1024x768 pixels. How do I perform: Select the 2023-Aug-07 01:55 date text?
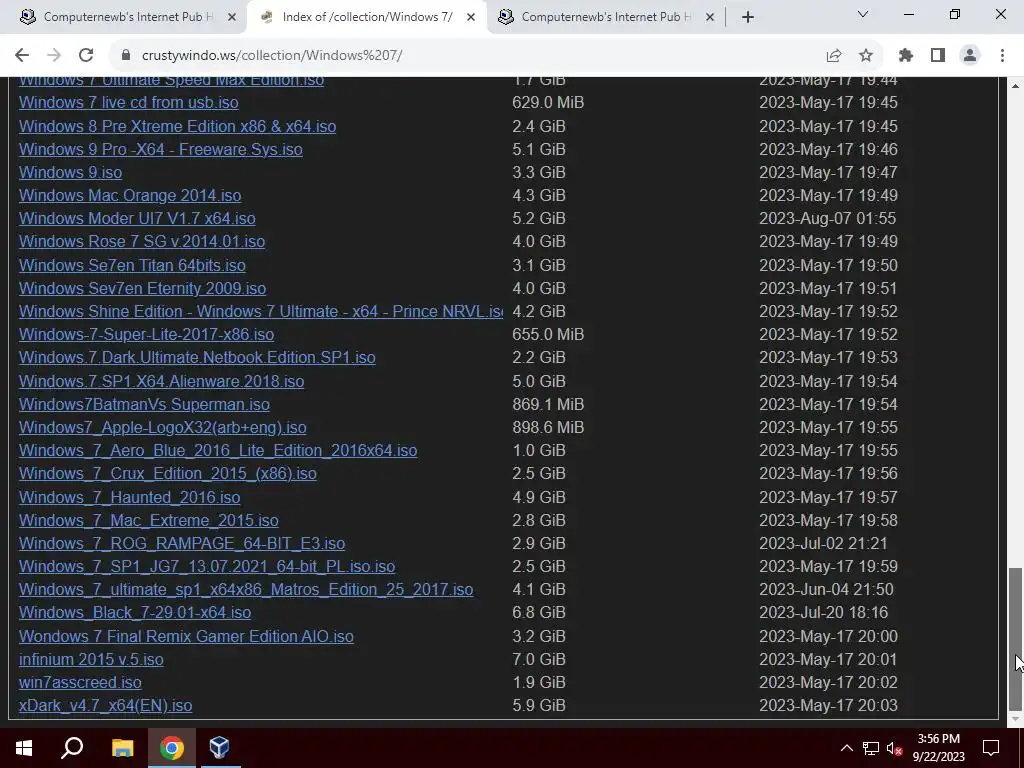827,218
